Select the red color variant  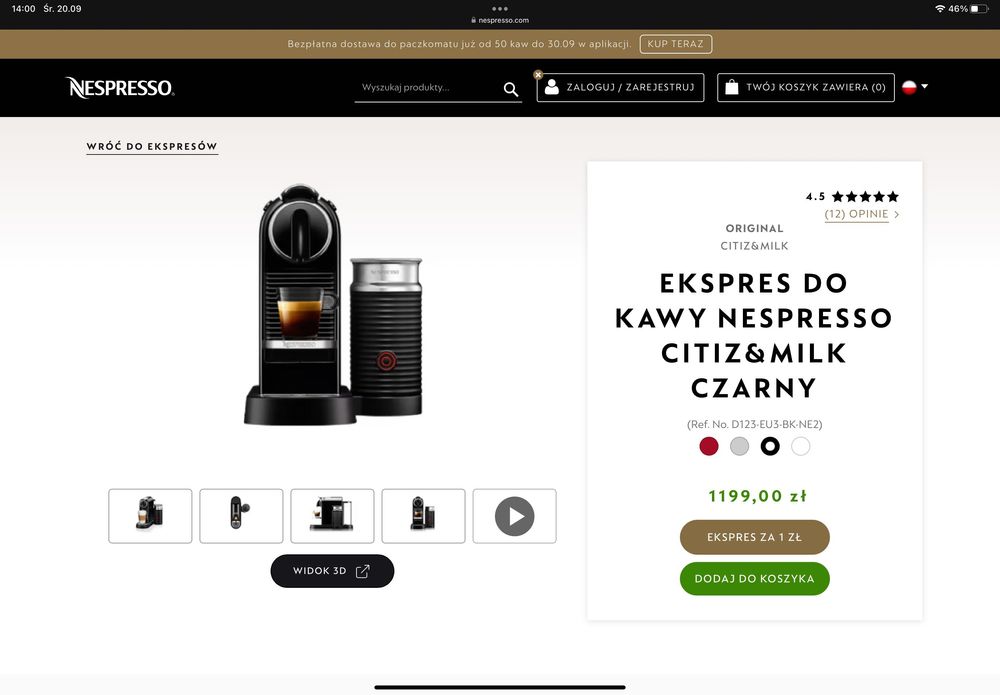point(709,446)
